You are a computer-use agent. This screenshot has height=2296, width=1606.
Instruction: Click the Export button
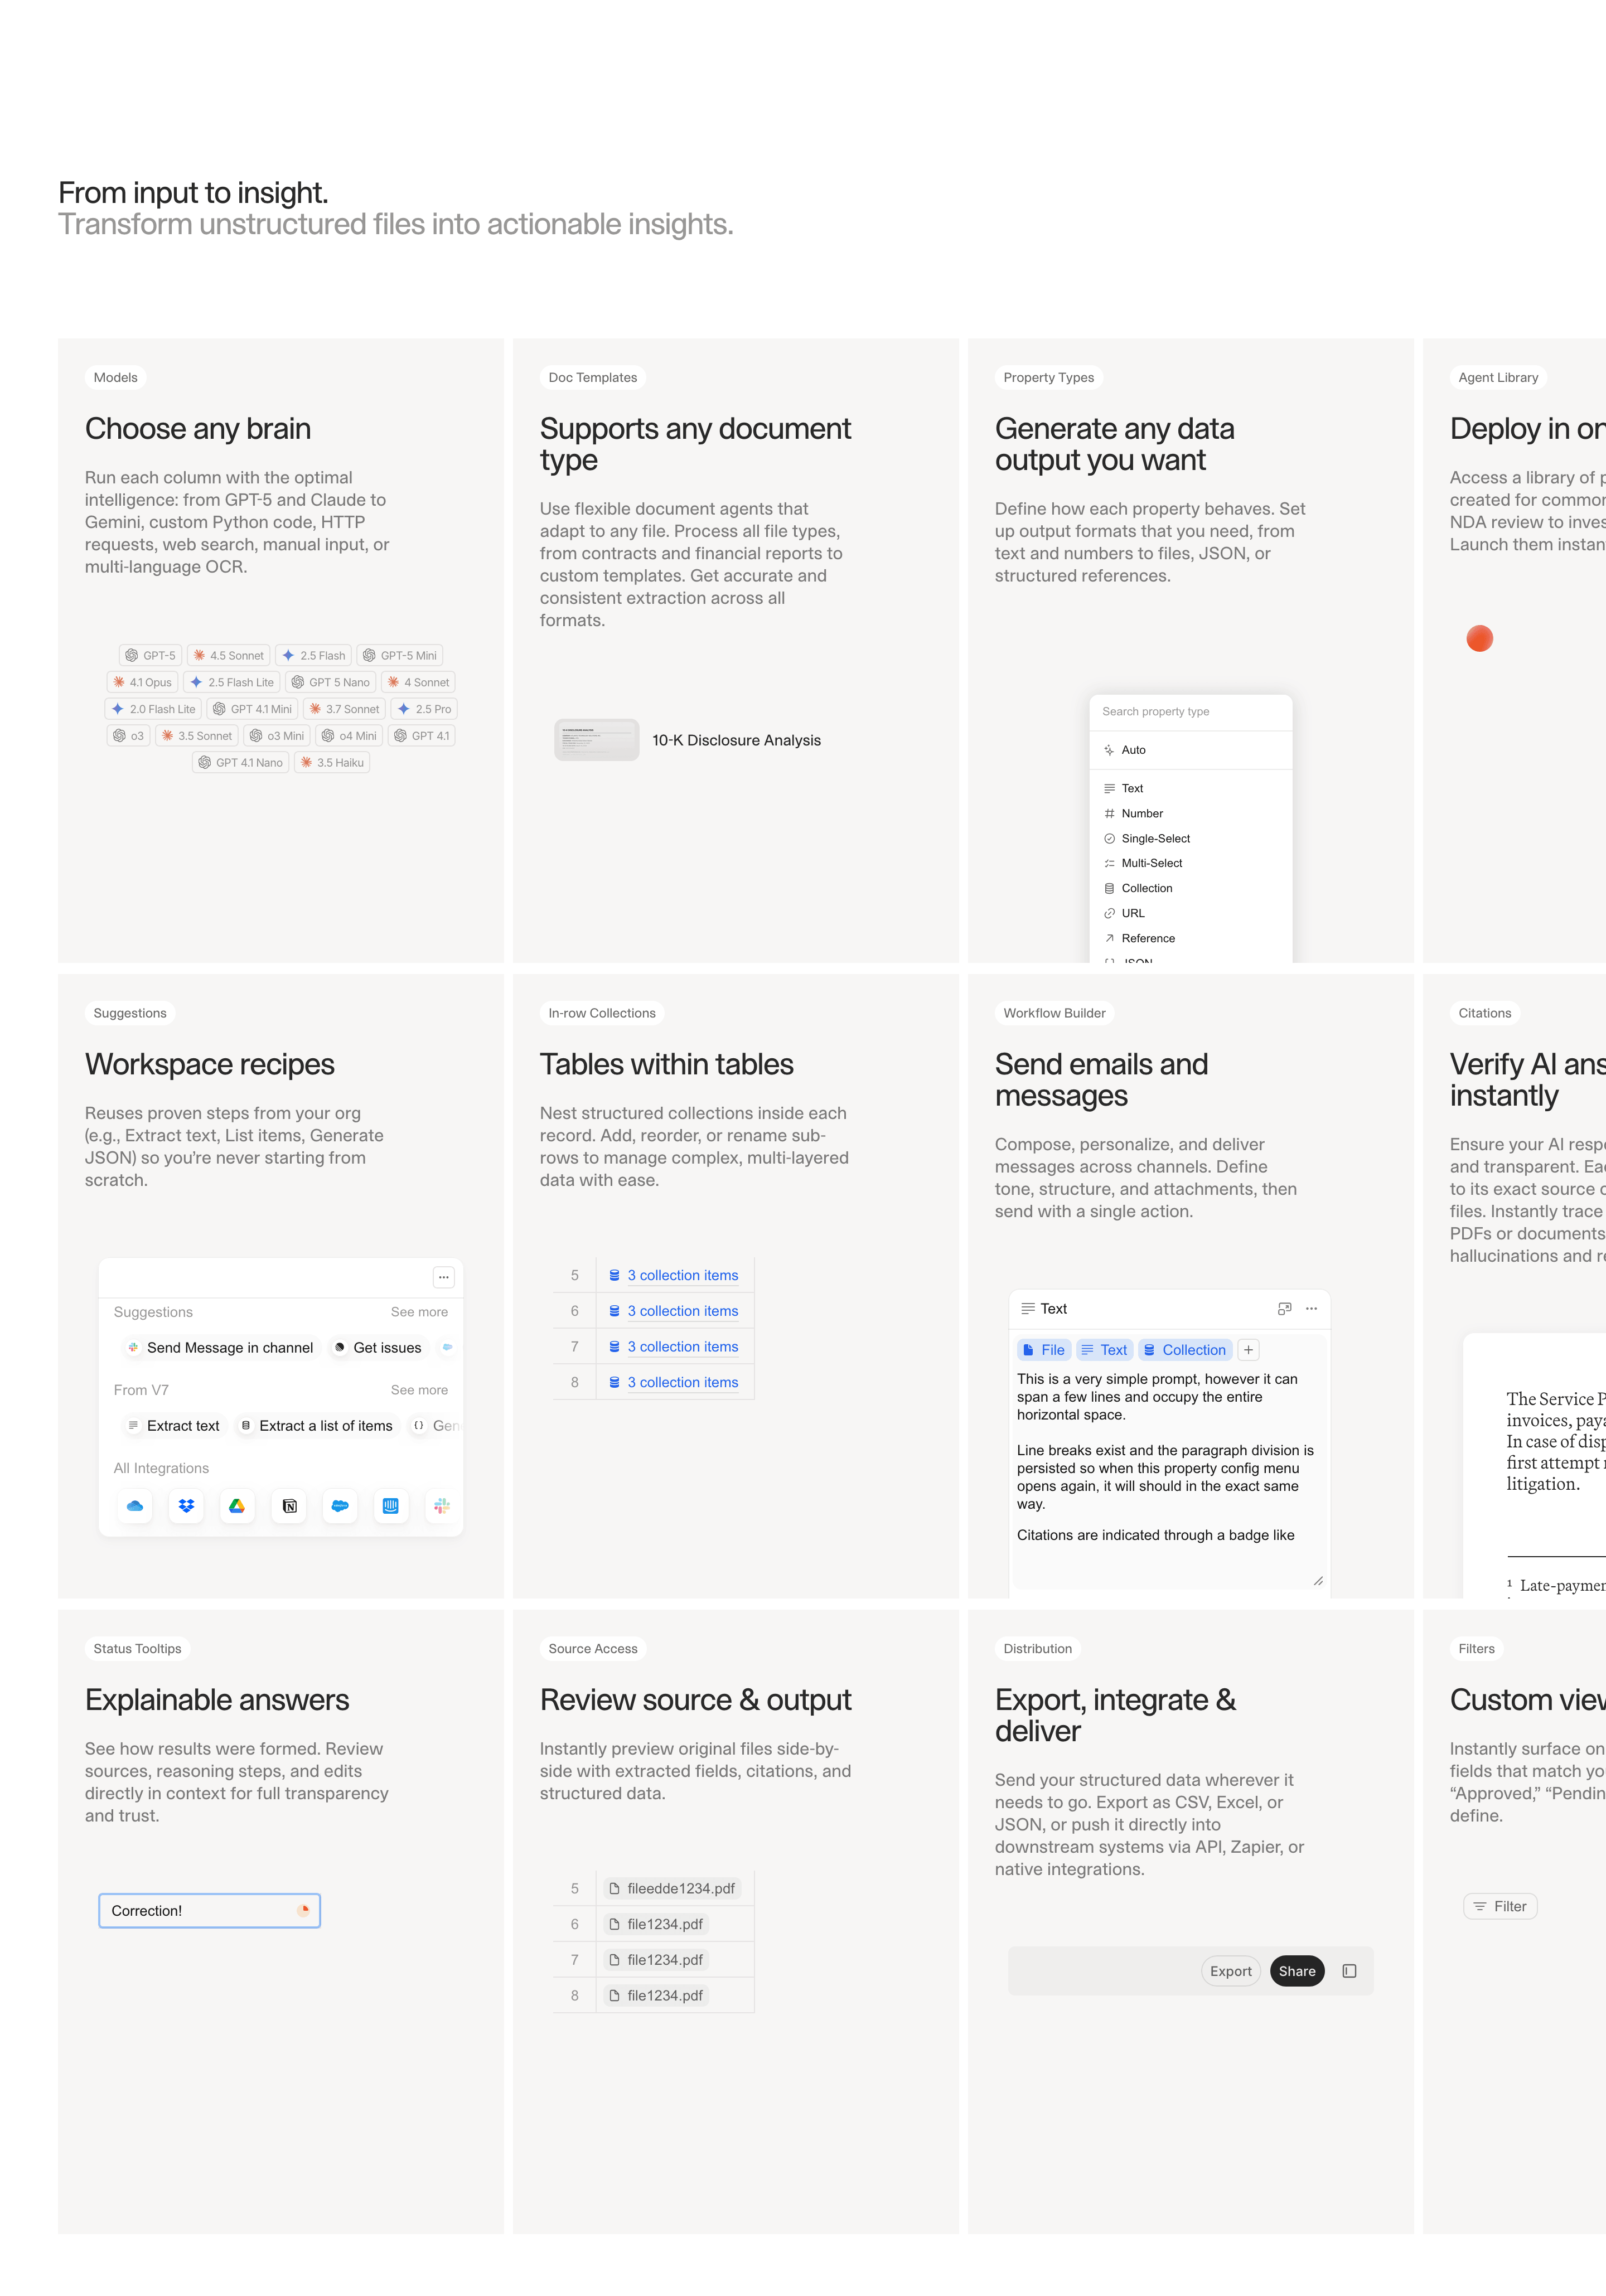point(1230,1971)
